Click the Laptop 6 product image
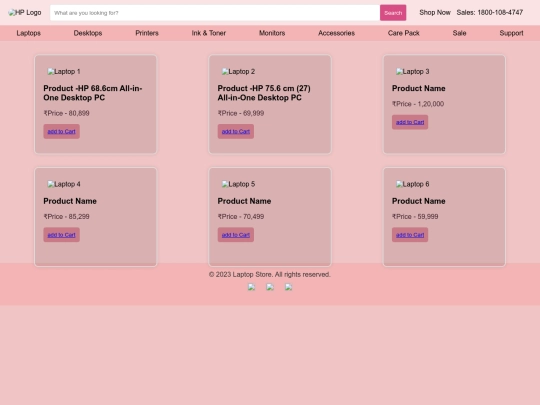 413,184
